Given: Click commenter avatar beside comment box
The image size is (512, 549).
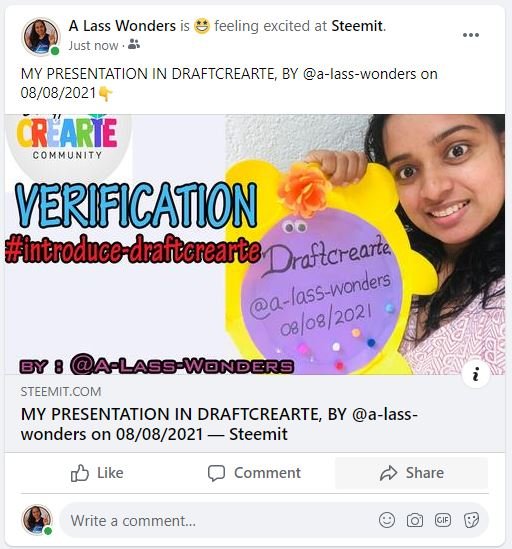Looking at the screenshot, I should (x=37, y=520).
